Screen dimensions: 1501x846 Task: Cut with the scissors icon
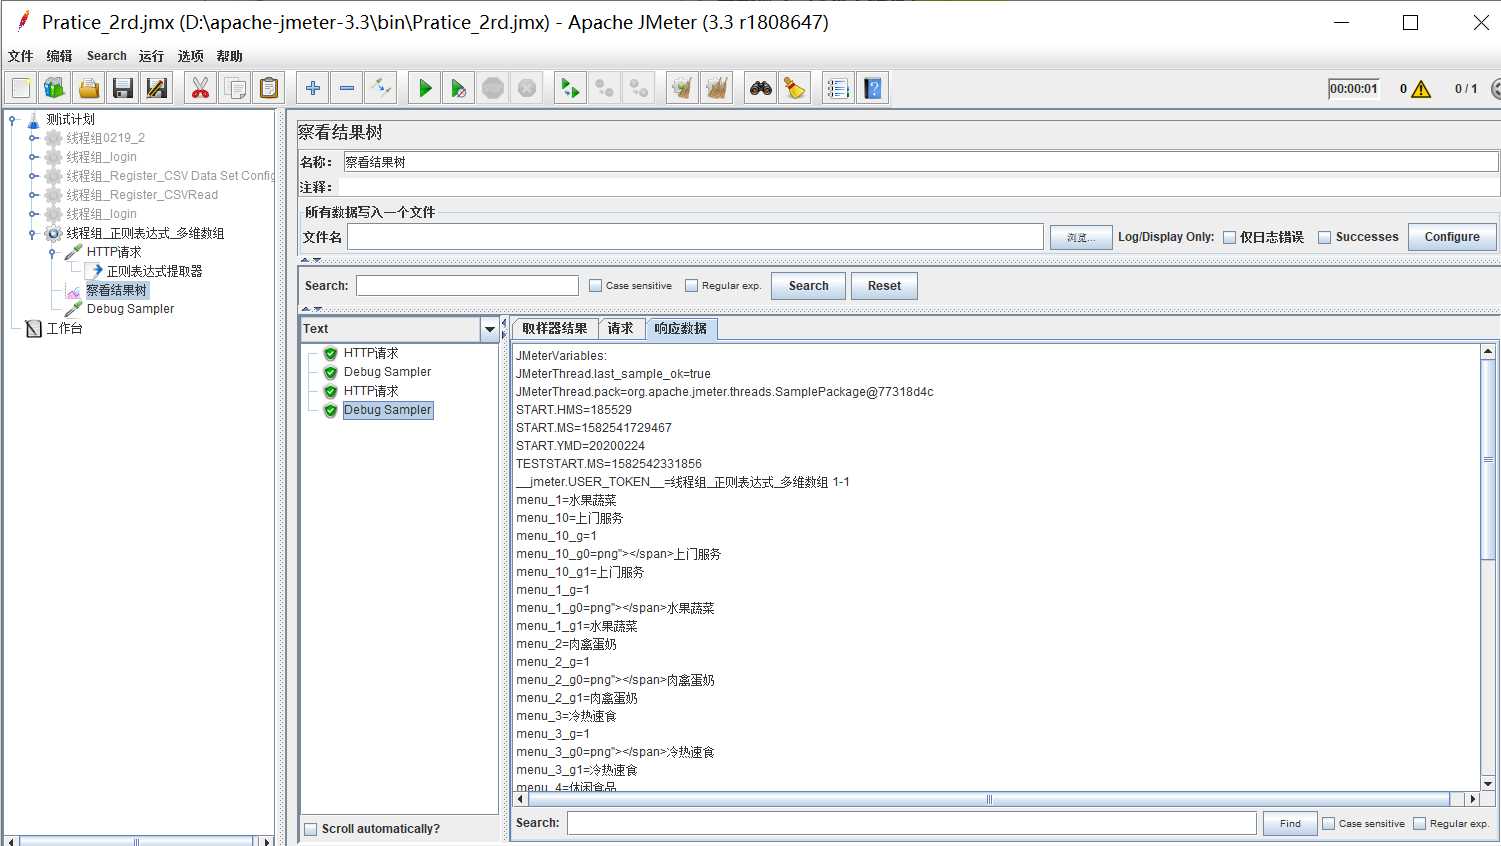(x=201, y=88)
